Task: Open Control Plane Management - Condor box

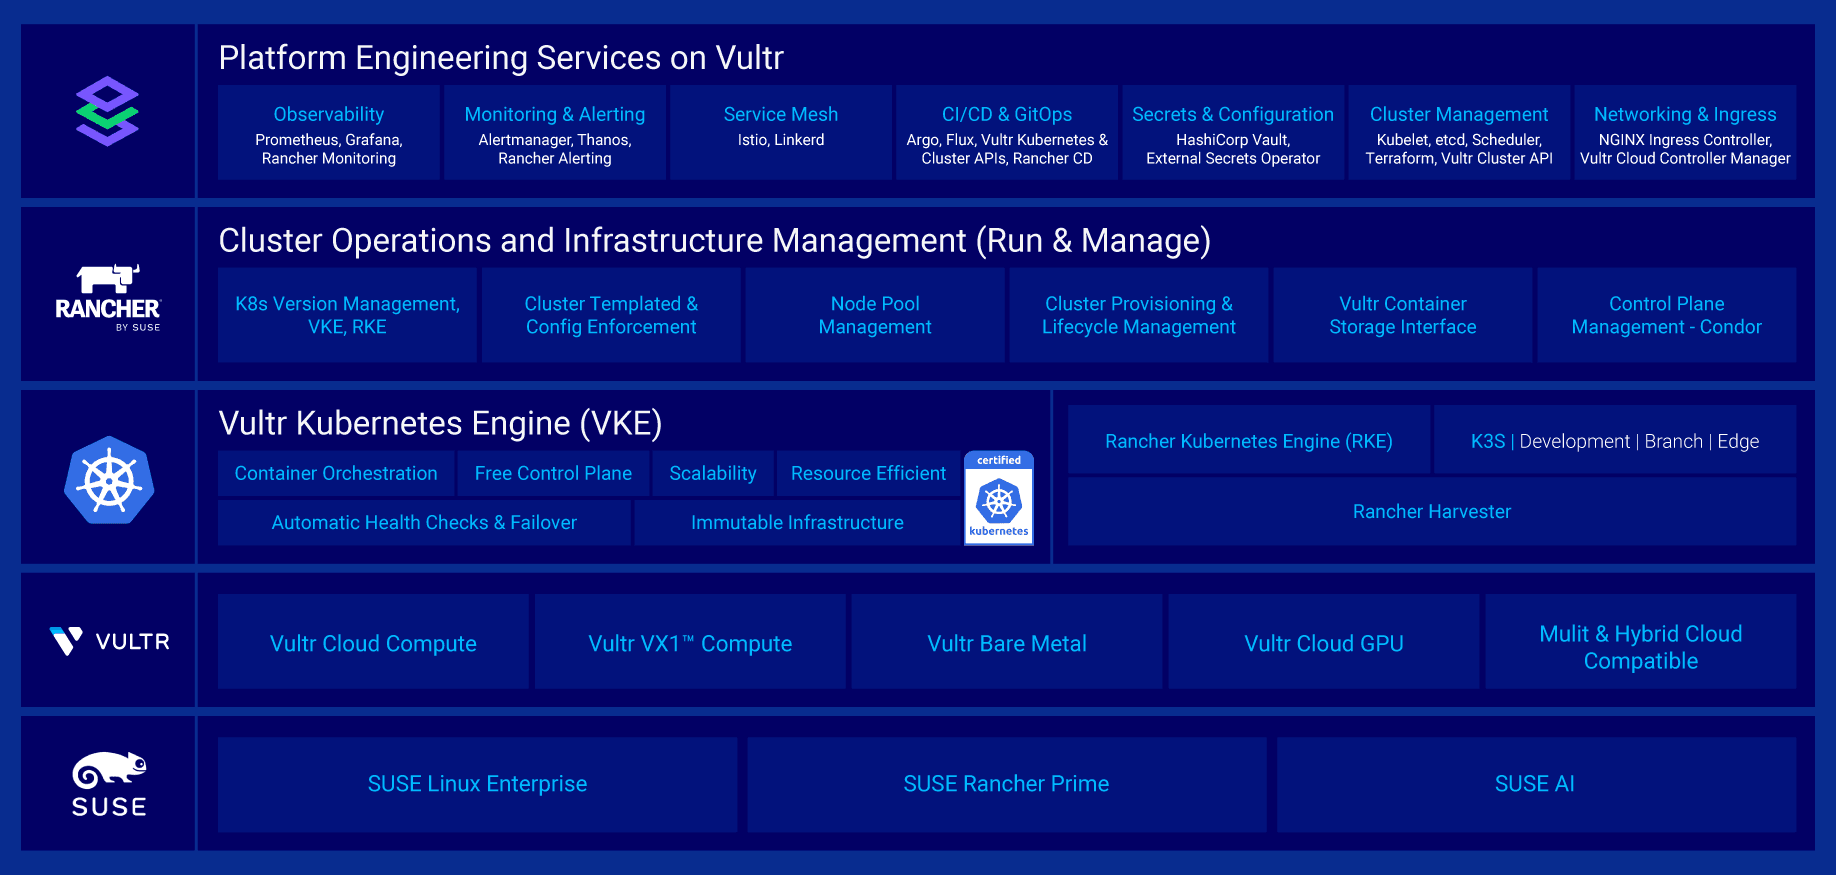Action: pyautogui.click(x=1666, y=315)
